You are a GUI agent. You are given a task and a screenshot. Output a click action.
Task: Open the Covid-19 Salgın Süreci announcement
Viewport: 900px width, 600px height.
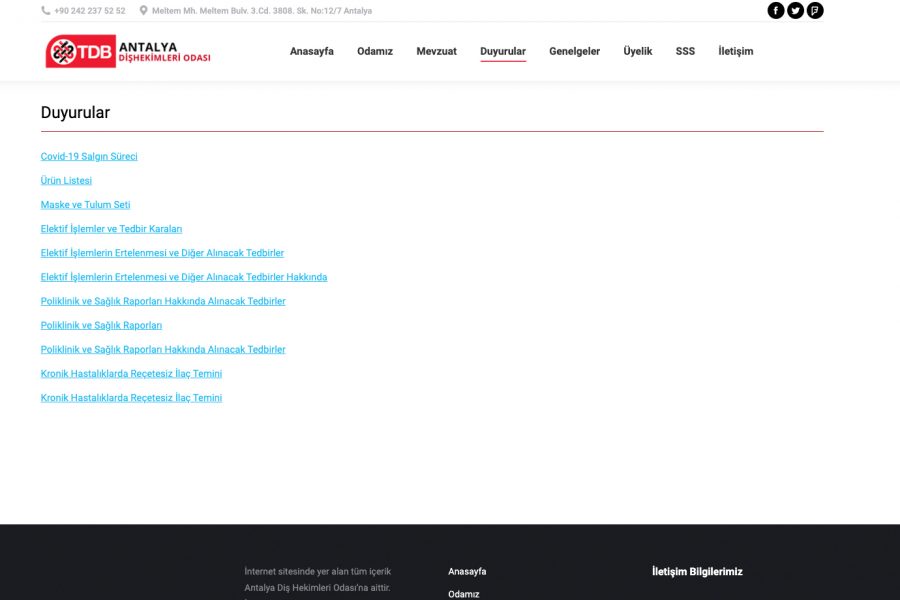click(89, 157)
